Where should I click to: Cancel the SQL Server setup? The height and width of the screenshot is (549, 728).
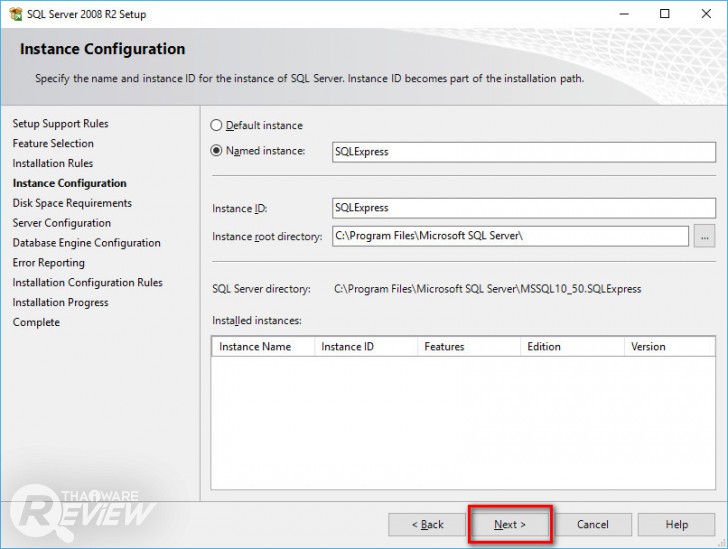click(592, 524)
